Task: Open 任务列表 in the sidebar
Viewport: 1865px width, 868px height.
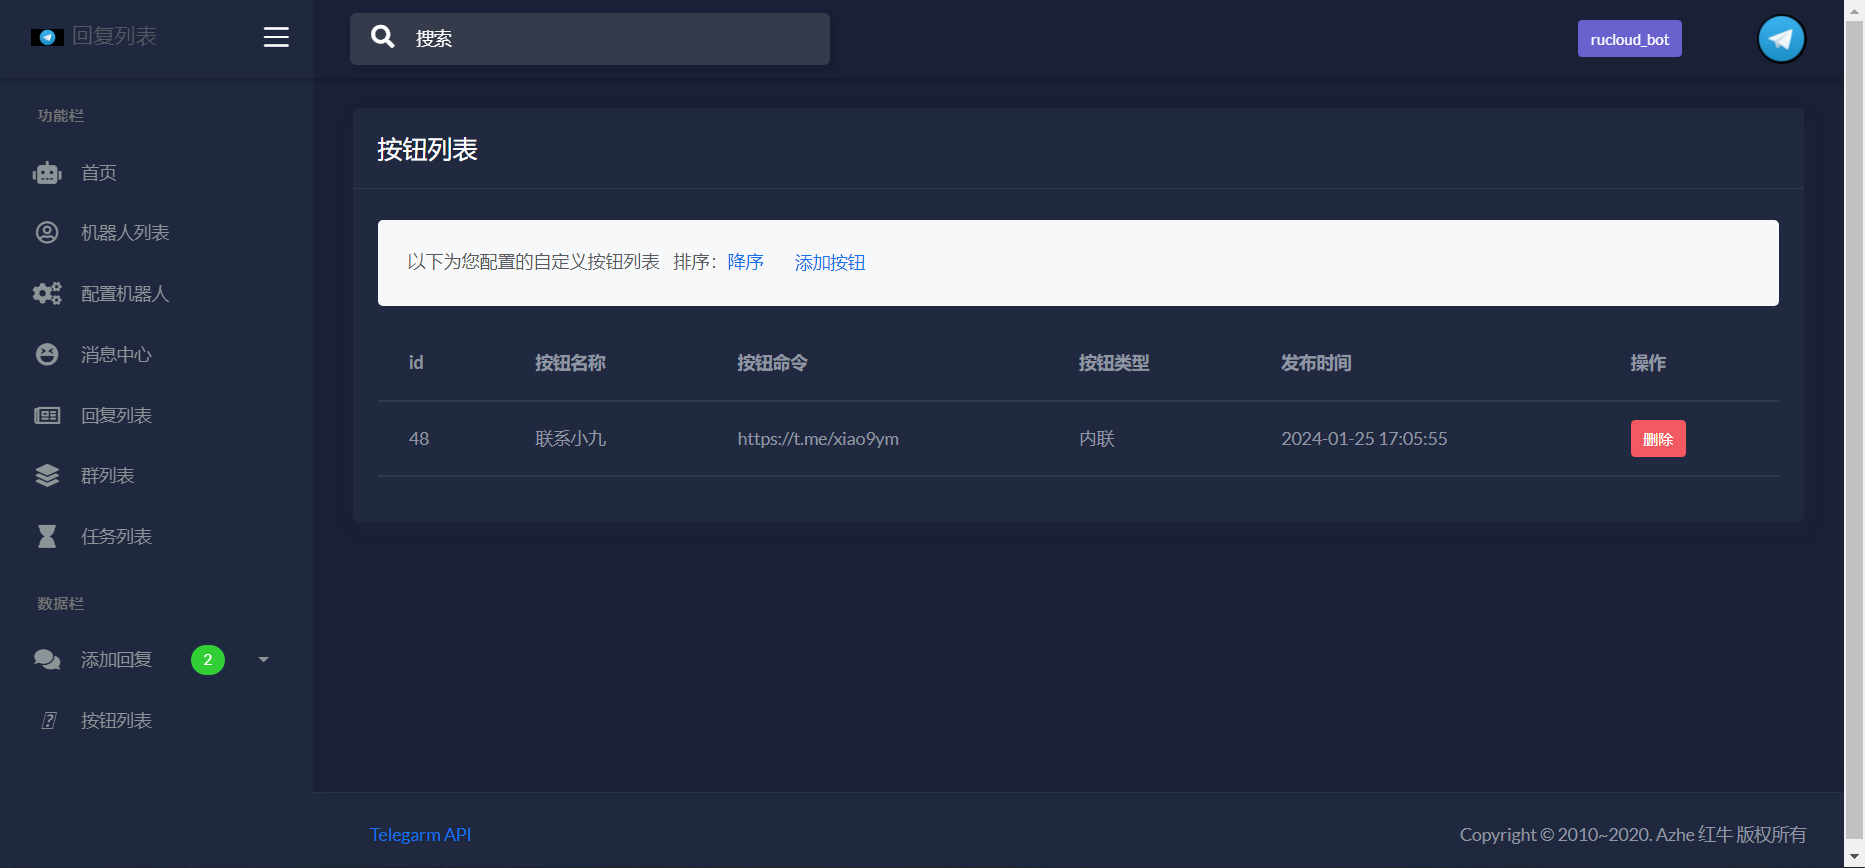Action: pyautogui.click(x=116, y=537)
